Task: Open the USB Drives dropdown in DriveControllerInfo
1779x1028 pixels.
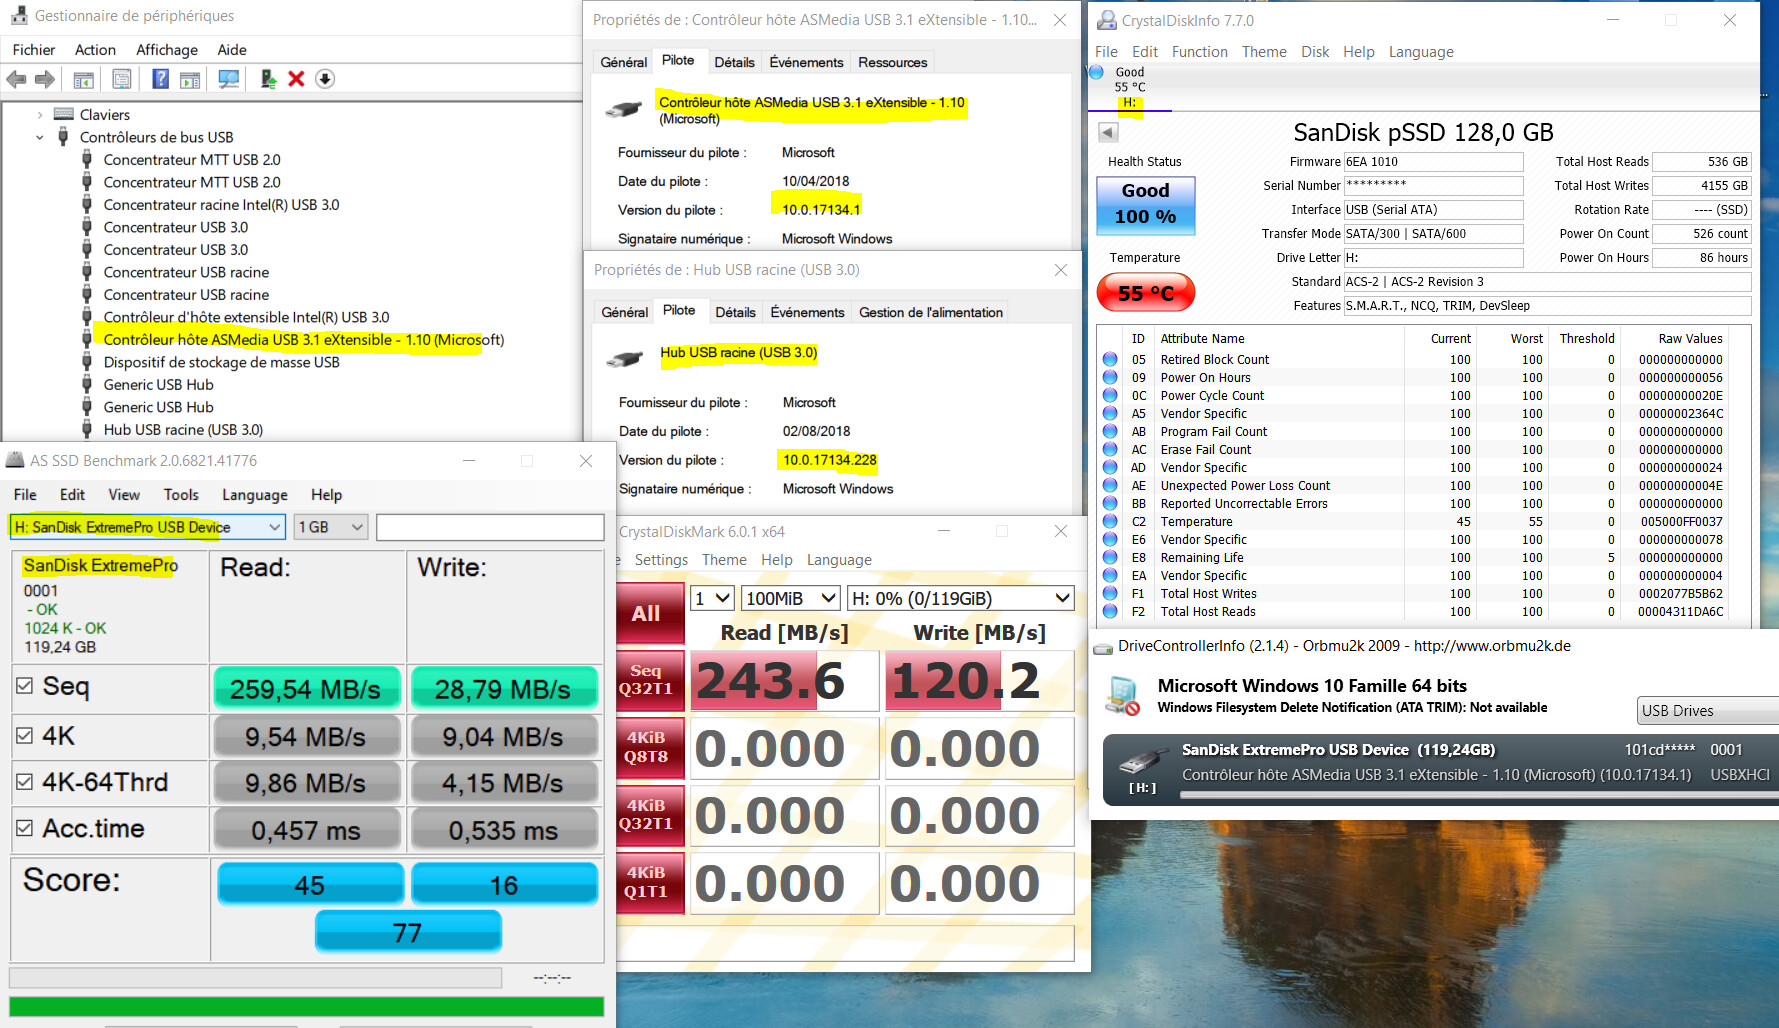Action: point(1707,710)
